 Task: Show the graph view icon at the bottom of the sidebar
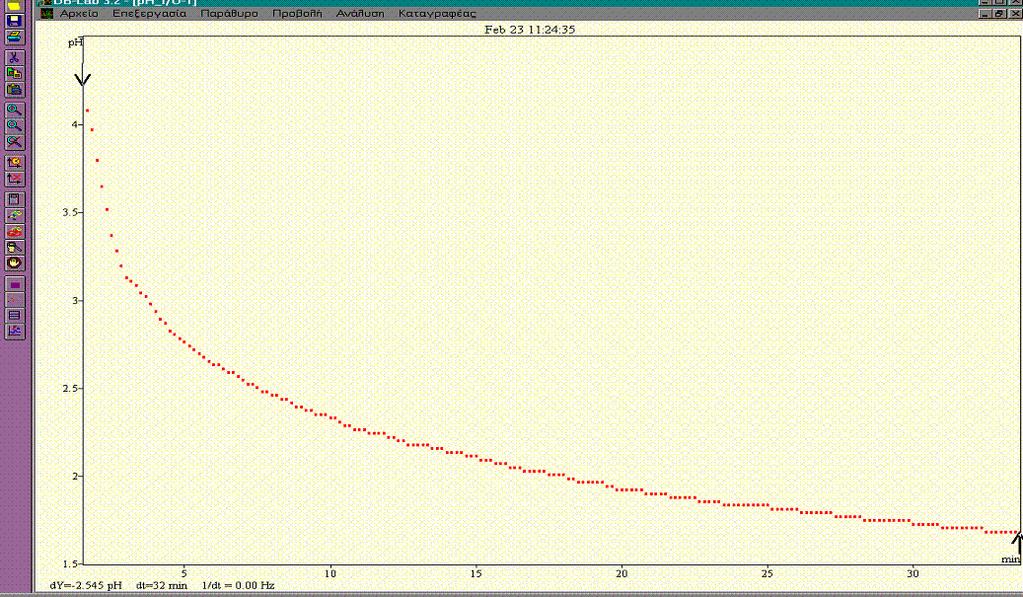[14, 331]
